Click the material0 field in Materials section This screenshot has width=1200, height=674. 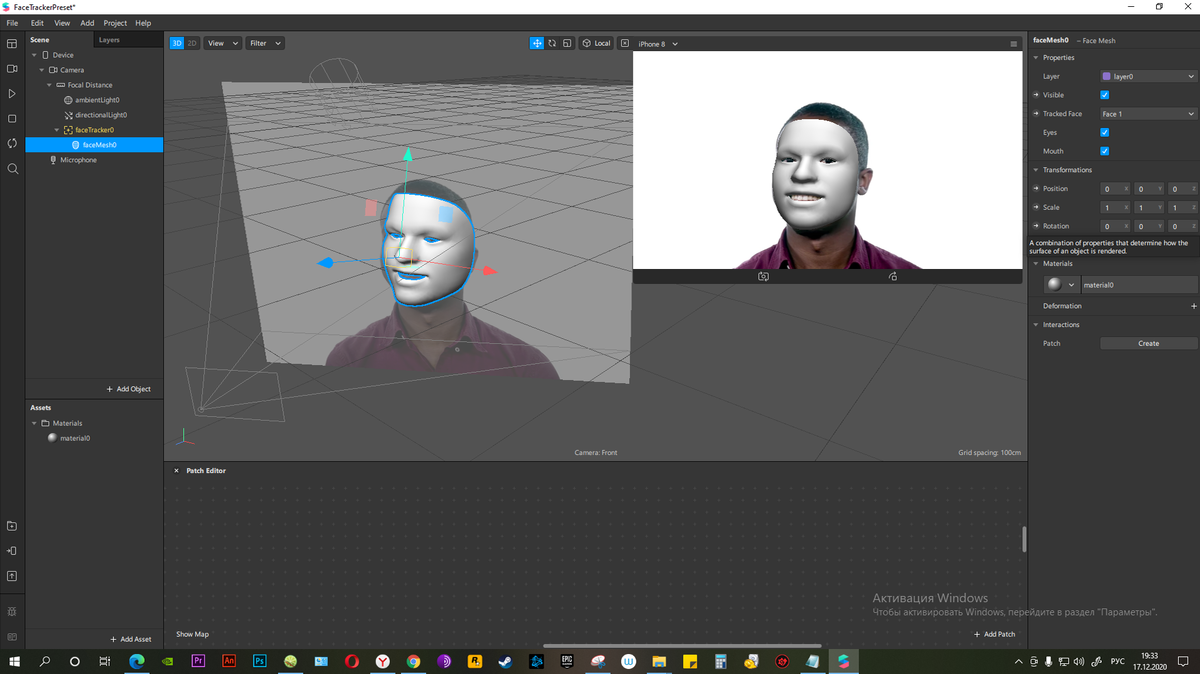pos(1139,285)
